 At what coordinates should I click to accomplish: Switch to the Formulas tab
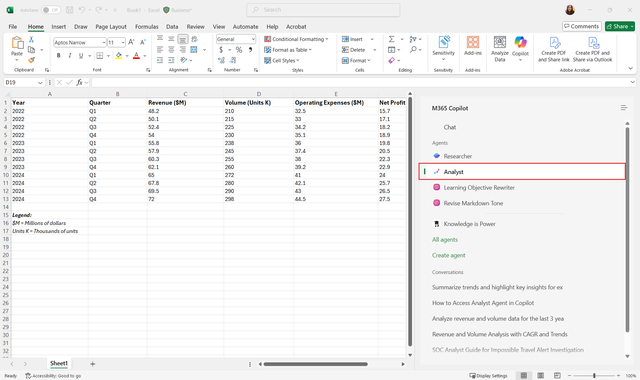click(x=147, y=27)
